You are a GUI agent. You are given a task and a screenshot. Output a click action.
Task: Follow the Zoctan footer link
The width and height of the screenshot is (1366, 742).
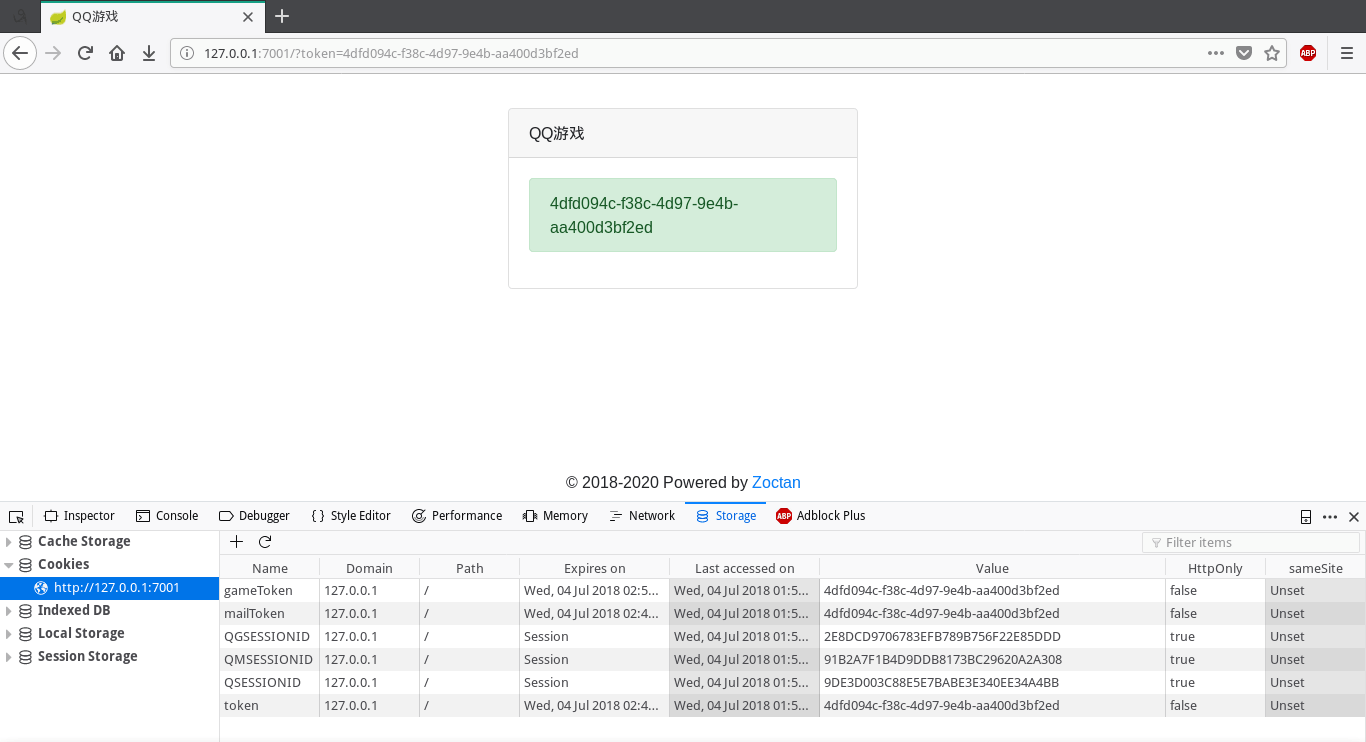click(x=776, y=482)
